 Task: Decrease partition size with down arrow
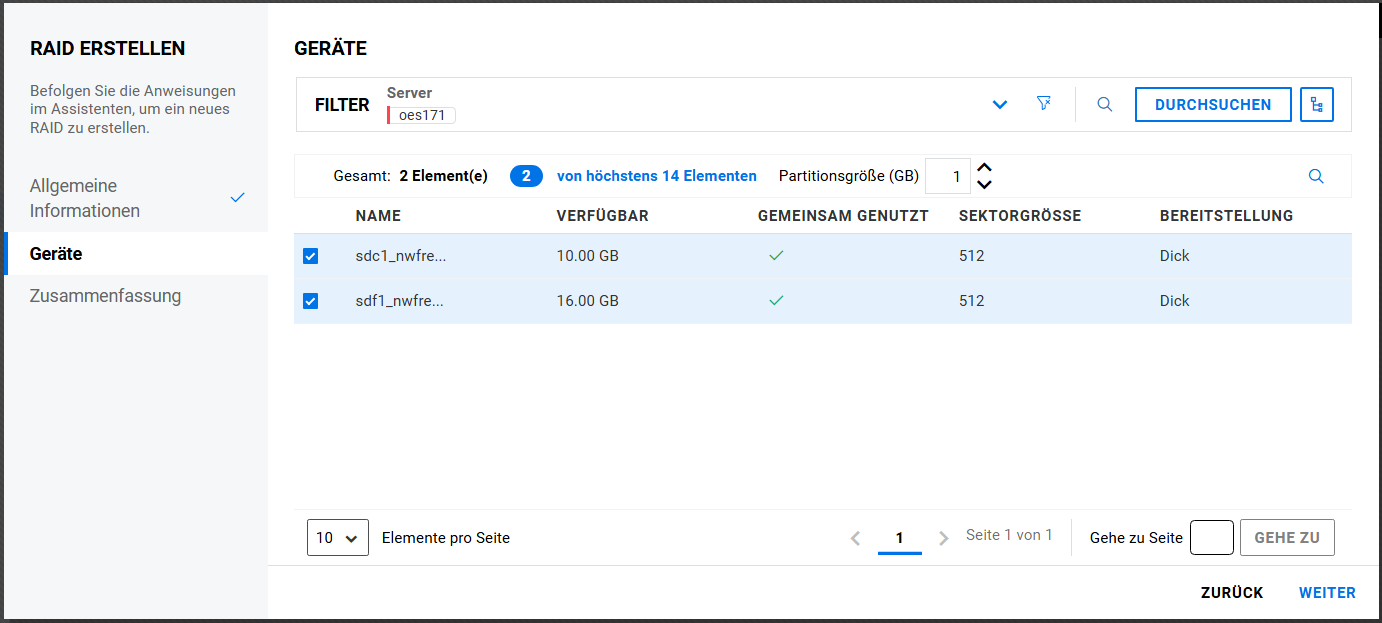click(x=984, y=184)
